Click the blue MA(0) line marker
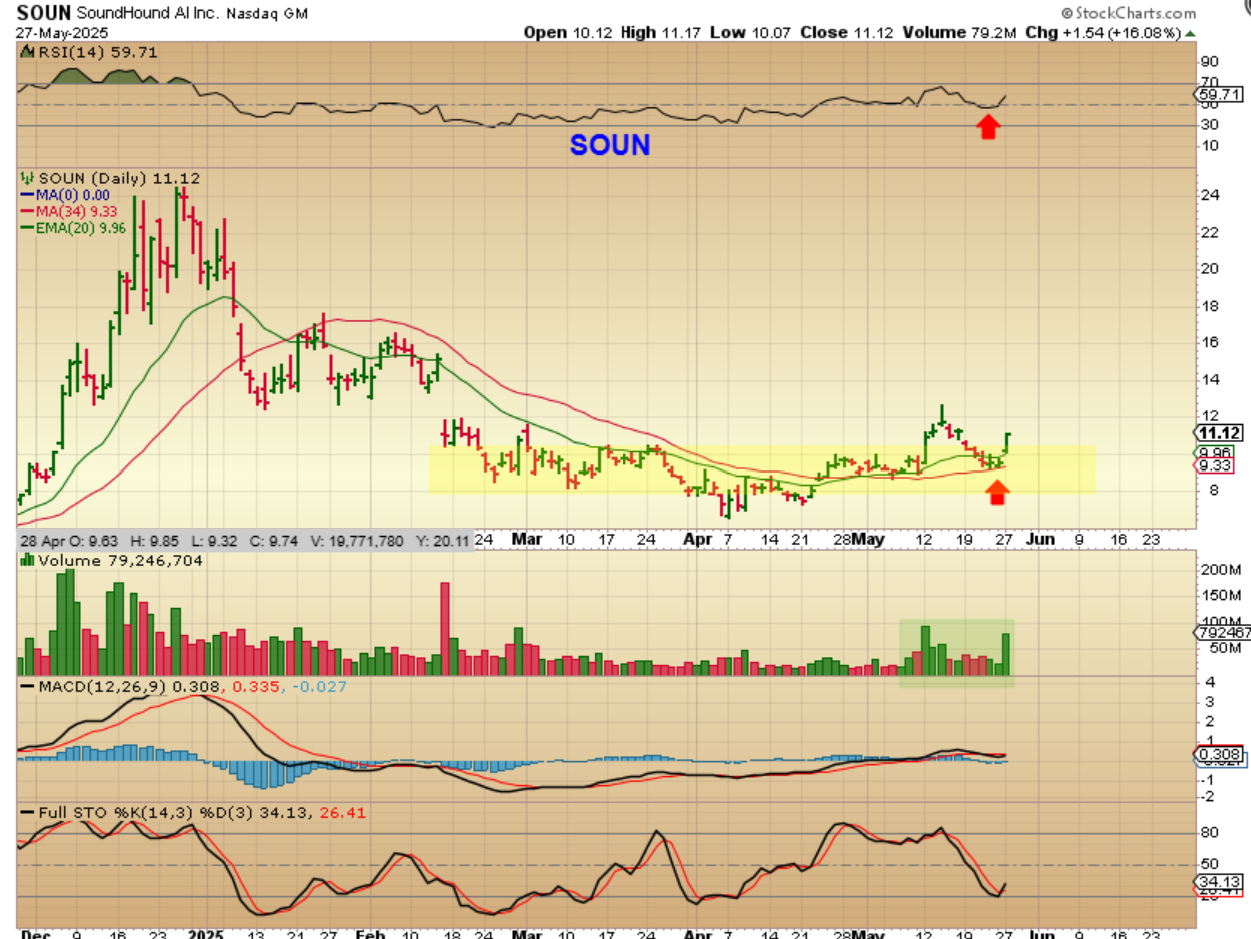Image resolution: width=1251 pixels, height=939 pixels. pyautogui.click(x=25, y=194)
